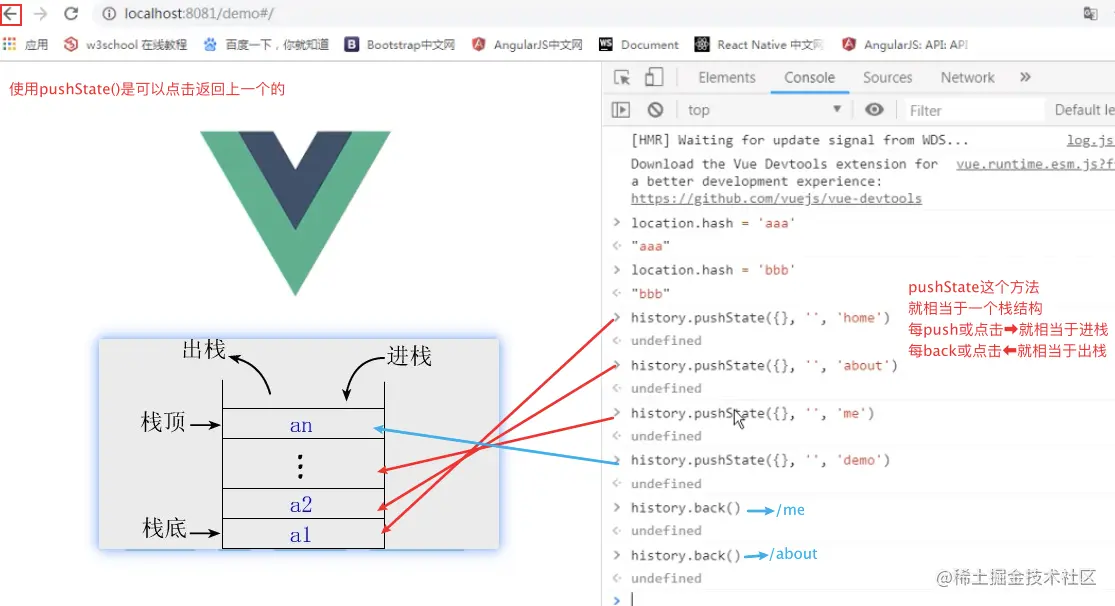Screen dimensions: 1115x606
Task: Click the pushState 'about' console entry
Action: [764, 365]
